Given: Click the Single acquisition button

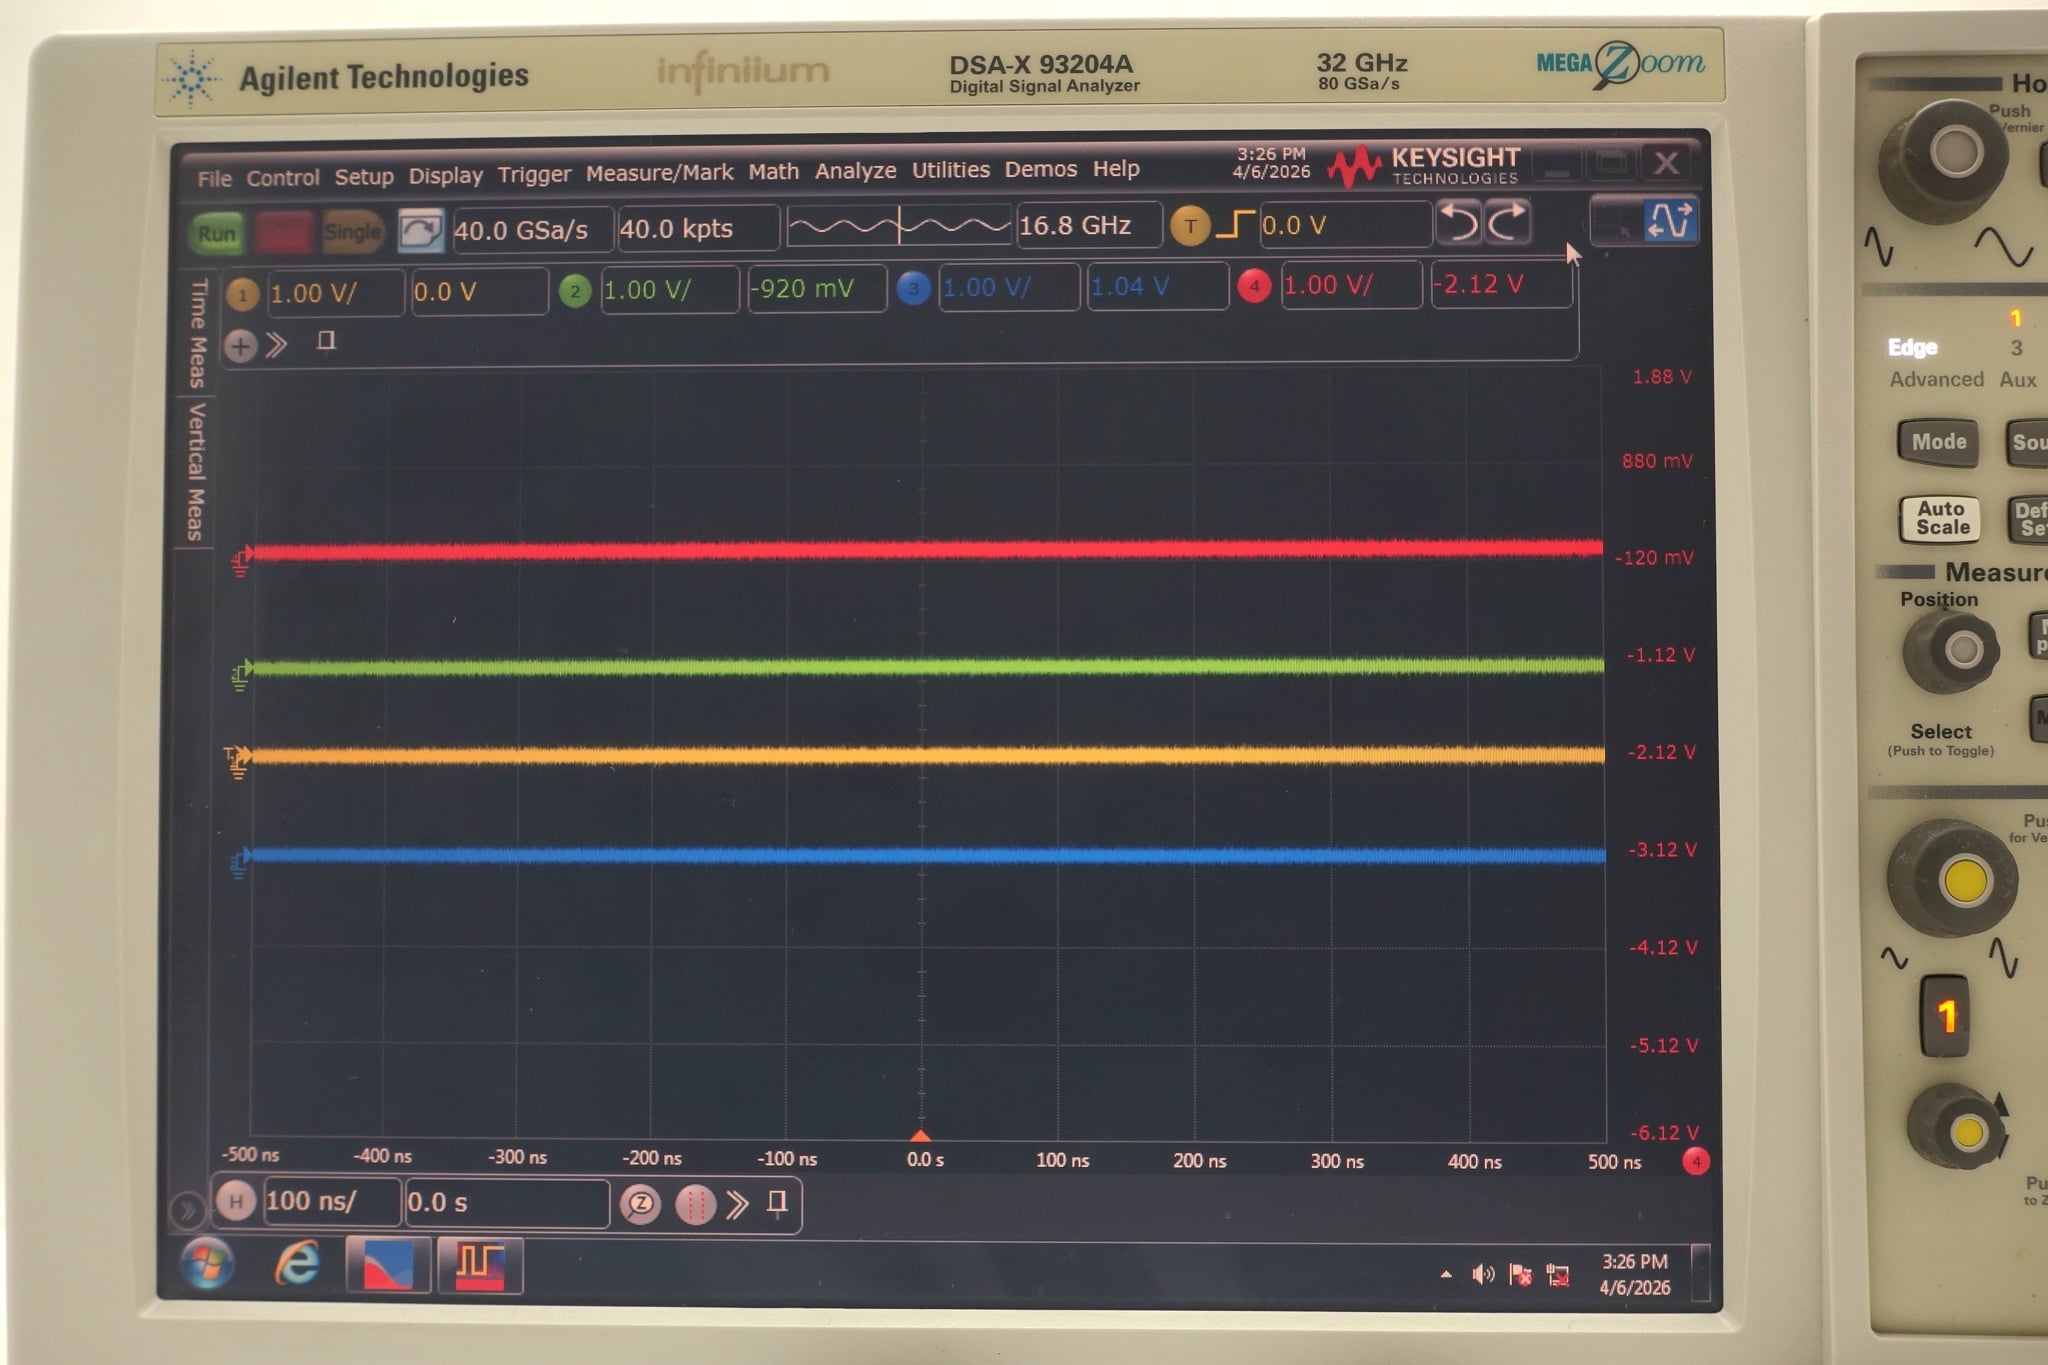Looking at the screenshot, I should pyautogui.click(x=352, y=232).
